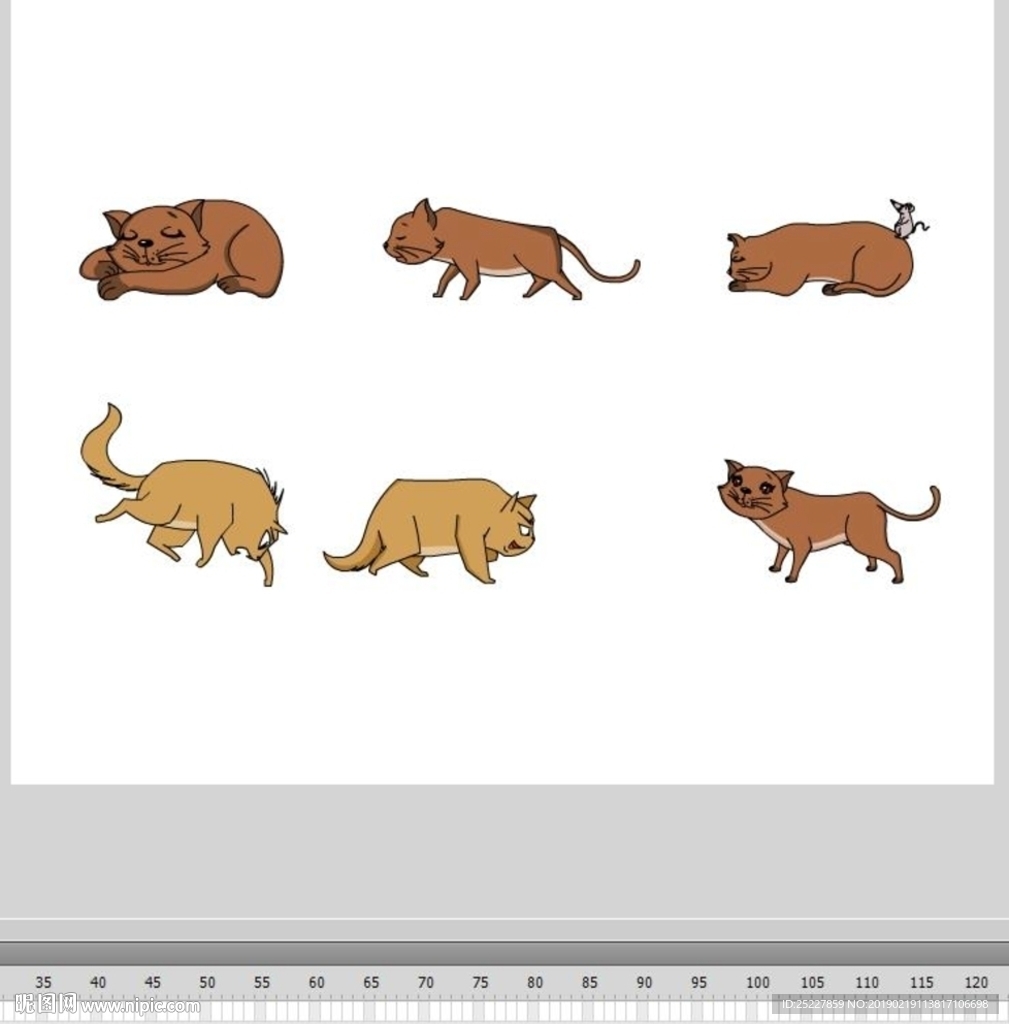
Task: Jump to frame 90 on timeline ruler
Action: coord(645,982)
